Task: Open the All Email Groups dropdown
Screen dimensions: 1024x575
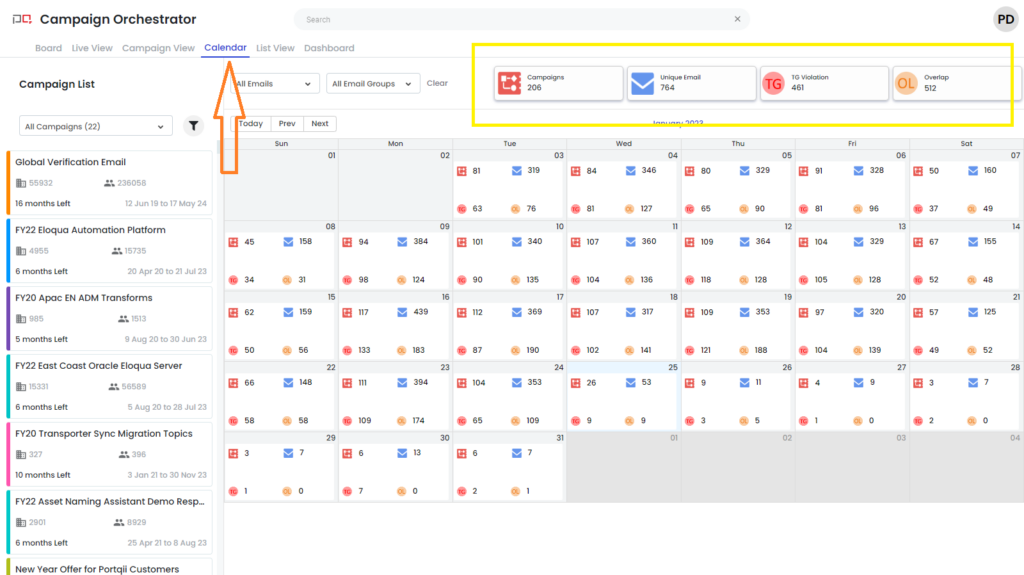Action: click(x=372, y=84)
